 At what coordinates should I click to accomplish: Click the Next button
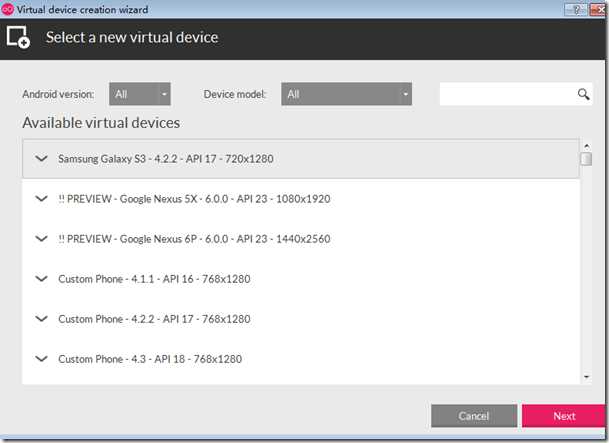point(564,416)
